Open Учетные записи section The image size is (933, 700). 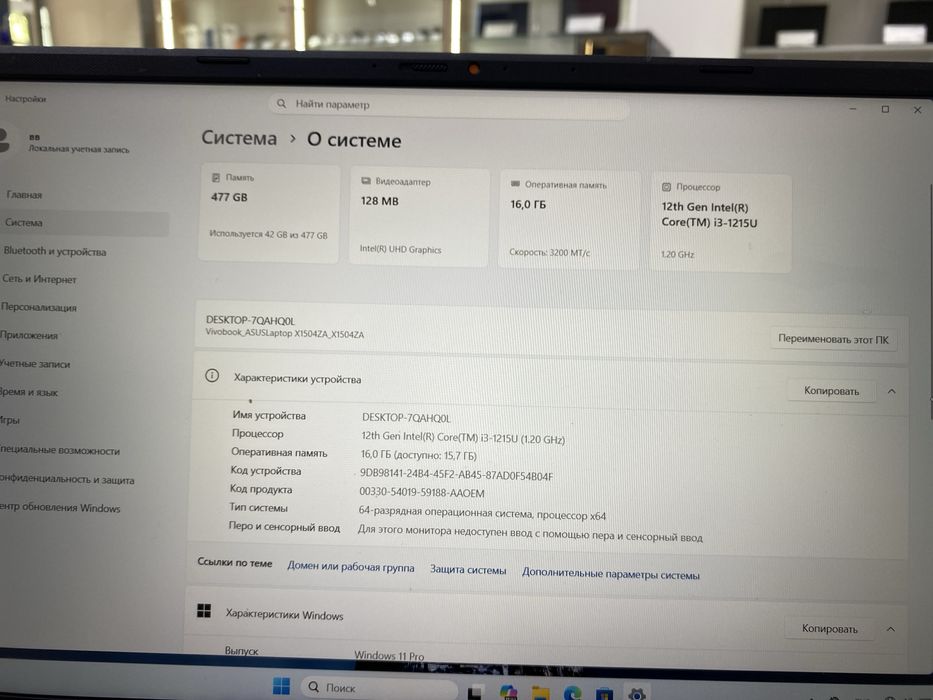pos(35,364)
